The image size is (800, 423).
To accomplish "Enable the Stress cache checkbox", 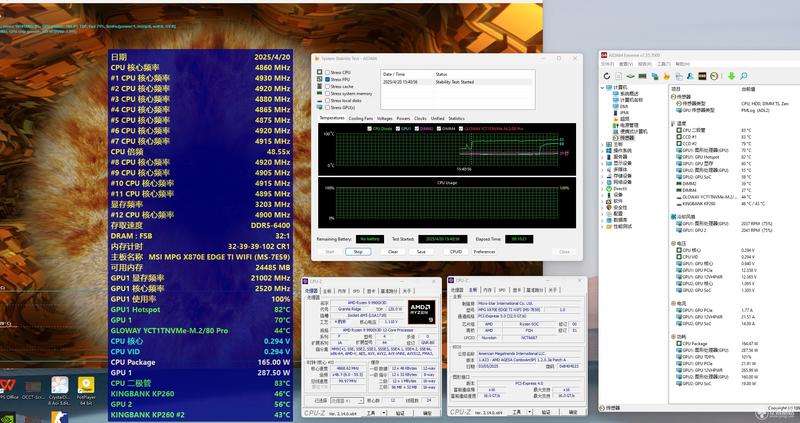I will click(327, 87).
